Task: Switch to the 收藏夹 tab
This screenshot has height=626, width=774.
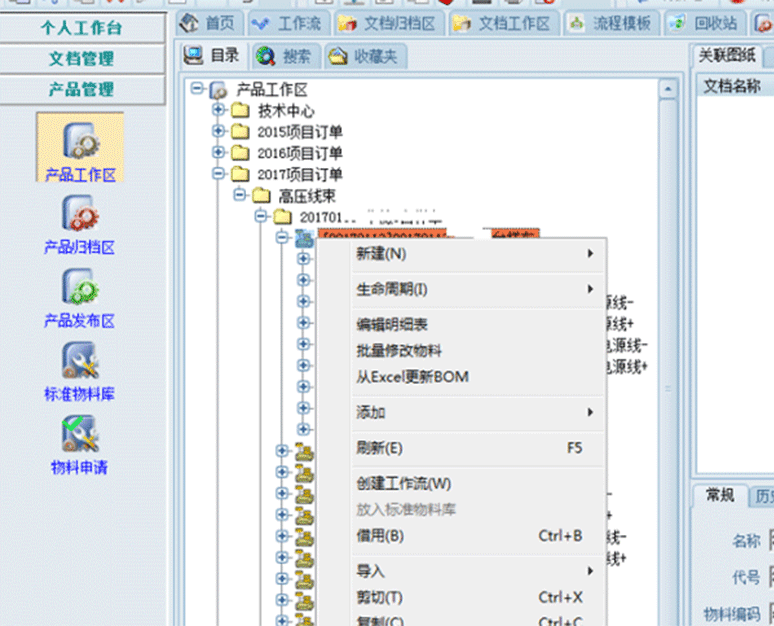Action: 361,57
